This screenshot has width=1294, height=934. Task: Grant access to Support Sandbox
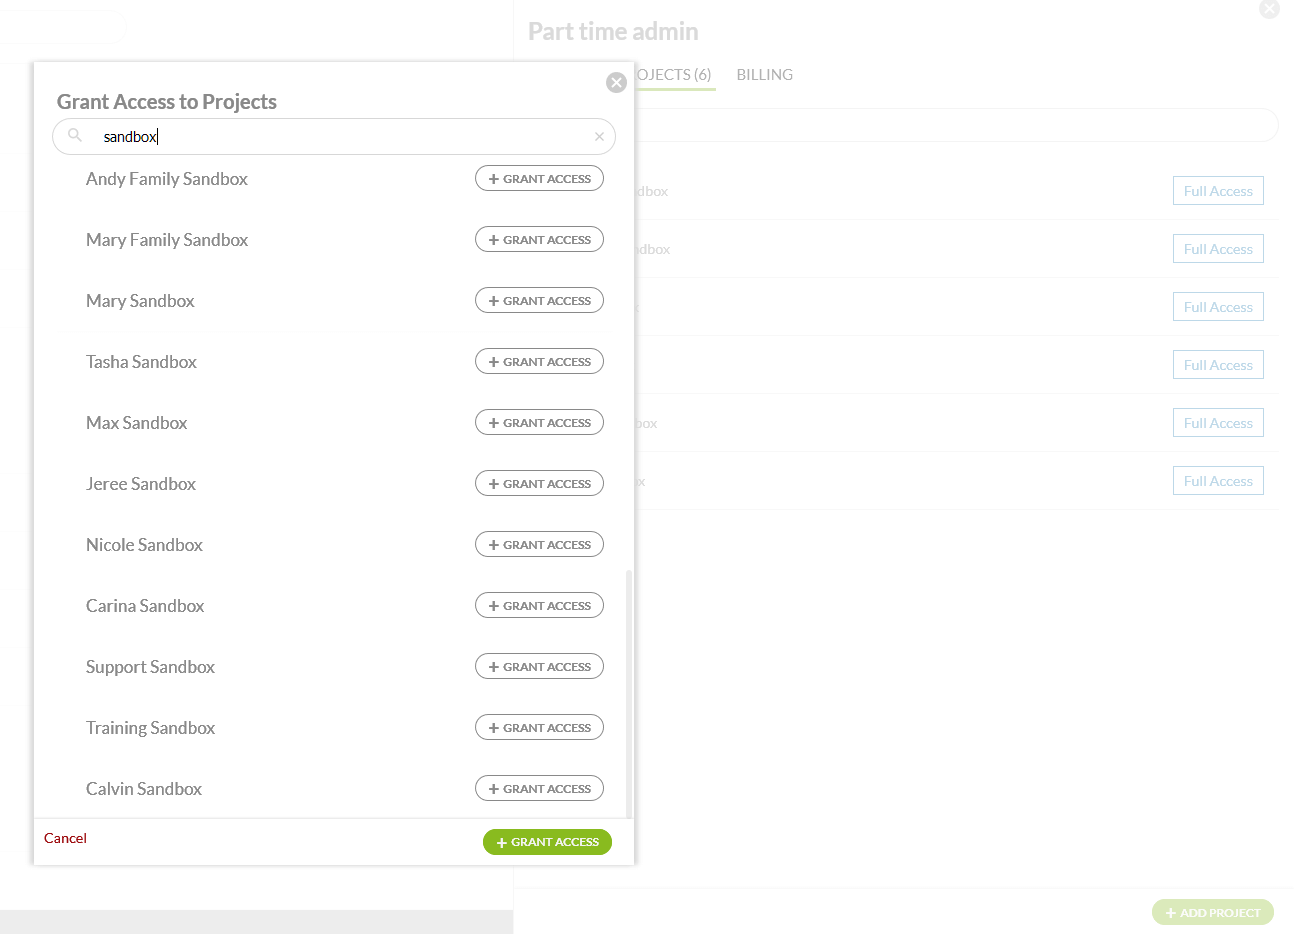point(539,667)
